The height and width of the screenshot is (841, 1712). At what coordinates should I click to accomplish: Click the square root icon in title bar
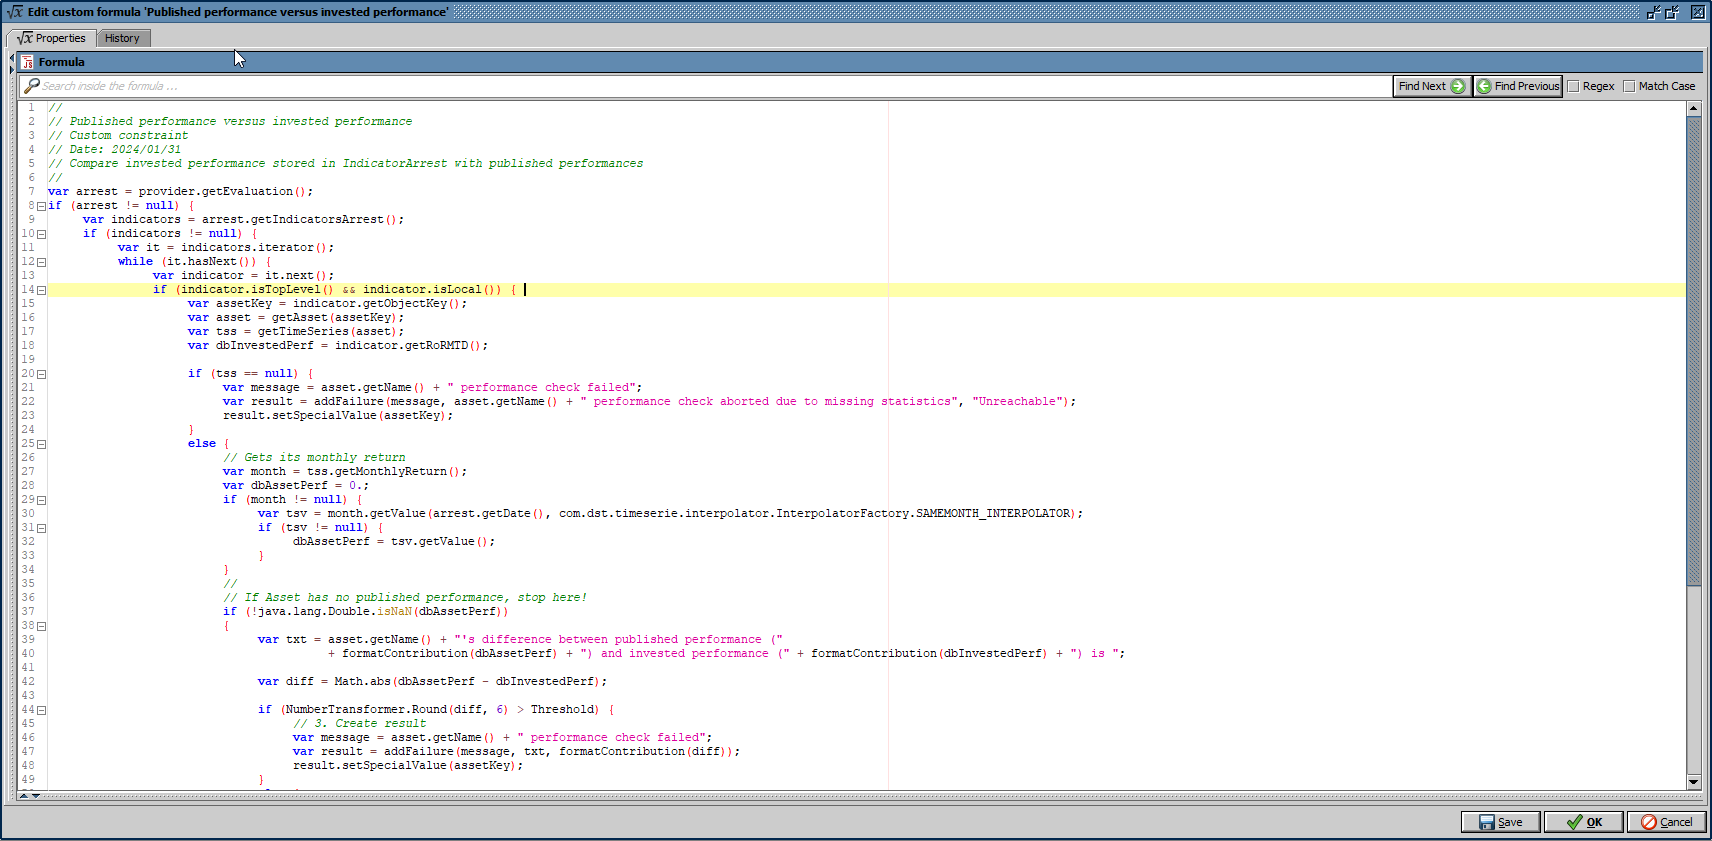pos(14,12)
